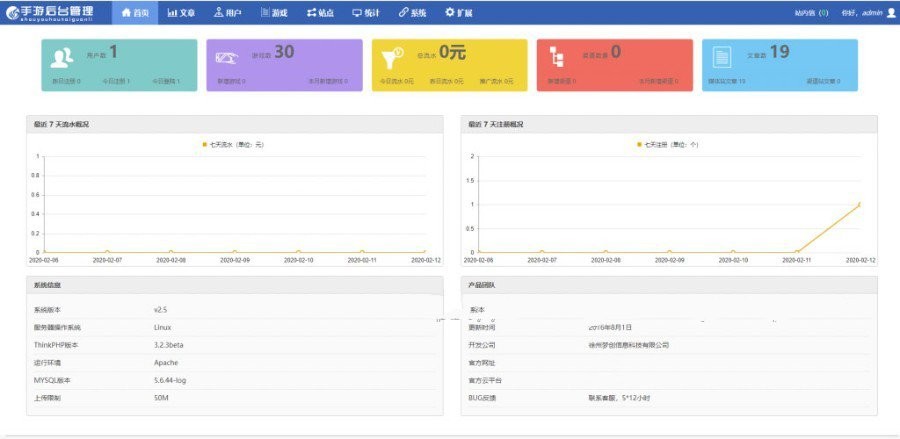
Task: Click the 5.6.44-log MySQL version value
Action: 170,380
